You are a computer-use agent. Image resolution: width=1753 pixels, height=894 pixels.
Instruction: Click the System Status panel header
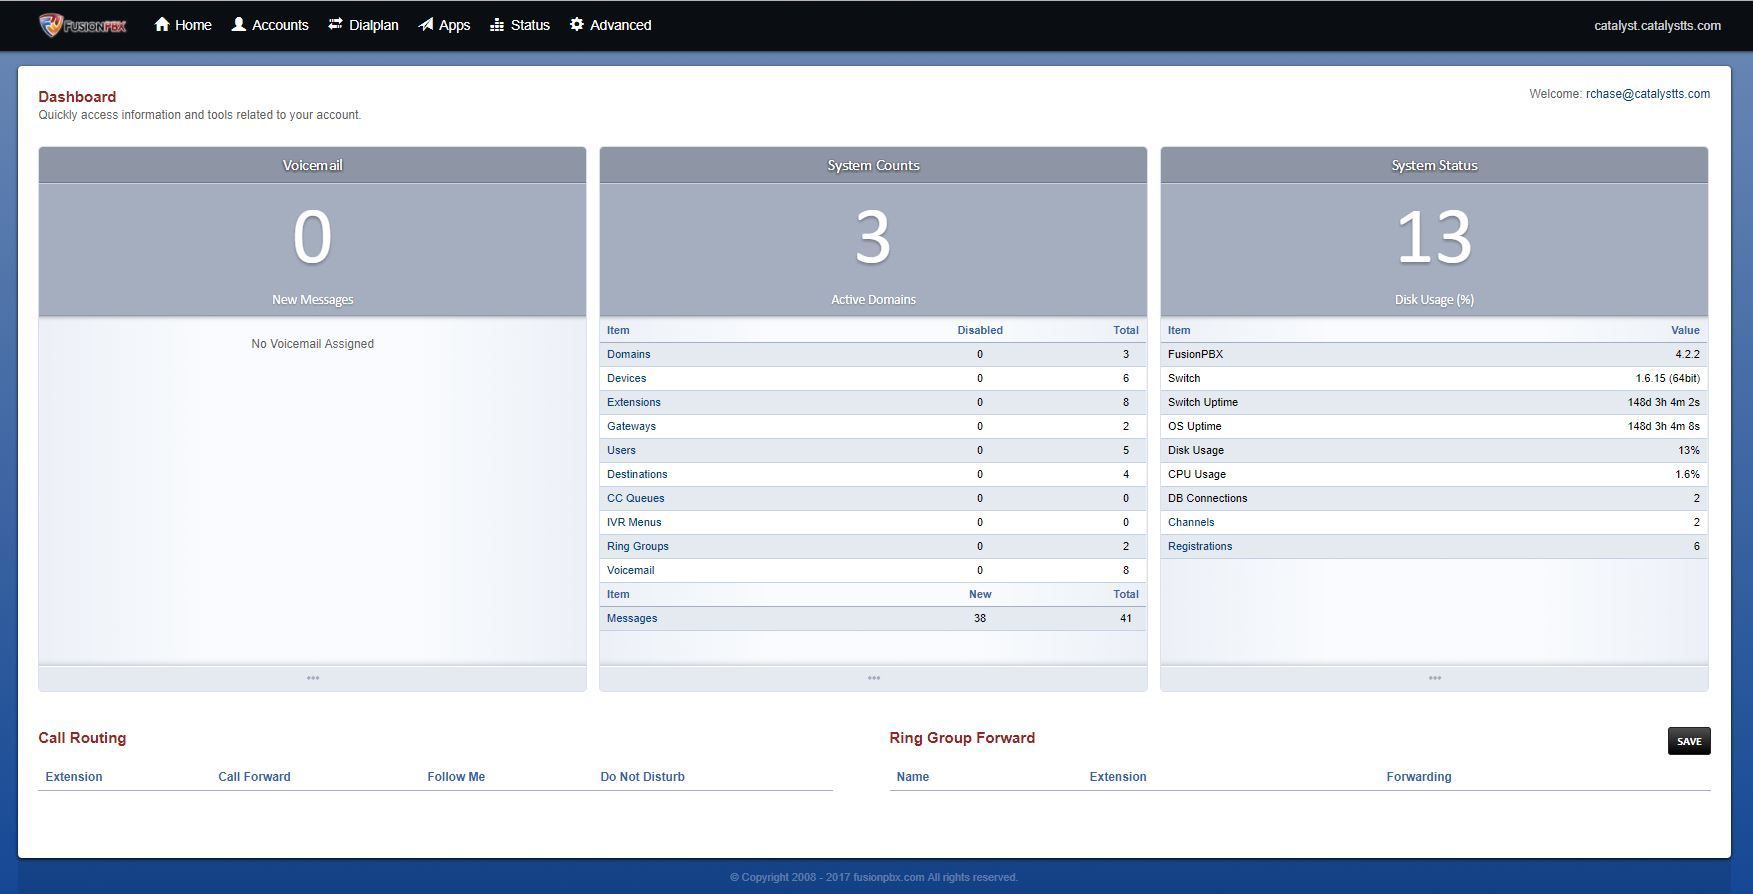pos(1435,165)
